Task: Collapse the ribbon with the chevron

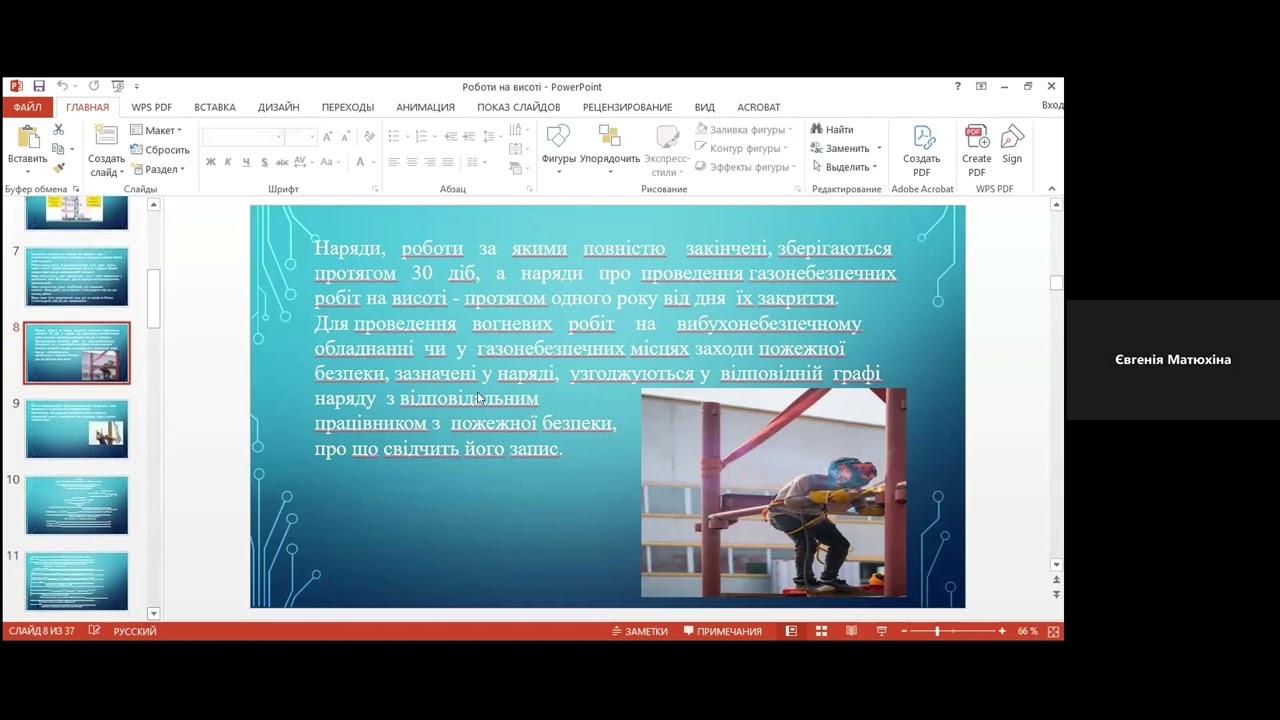Action: (1051, 189)
